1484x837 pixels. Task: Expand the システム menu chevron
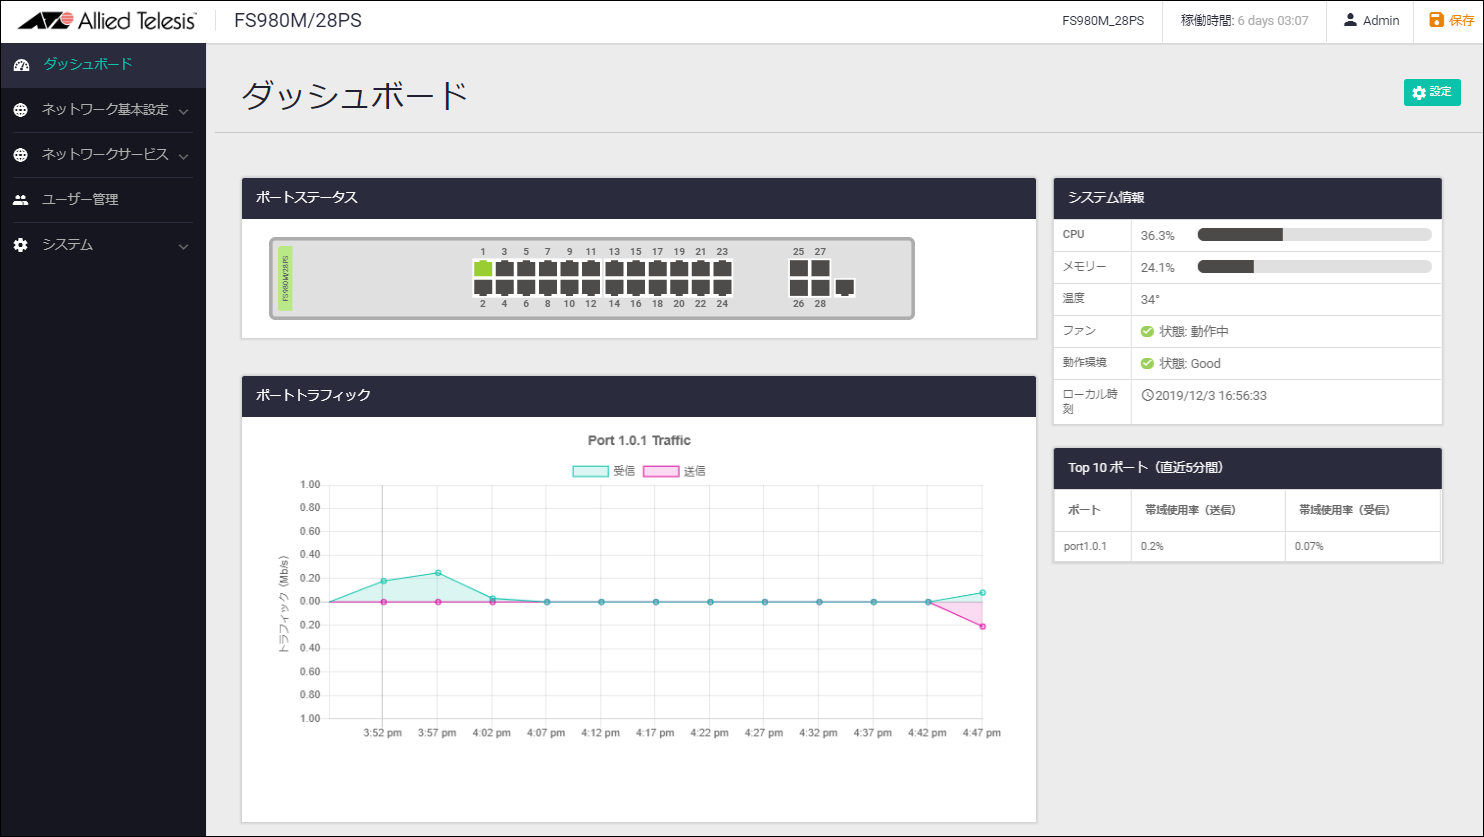pos(183,246)
